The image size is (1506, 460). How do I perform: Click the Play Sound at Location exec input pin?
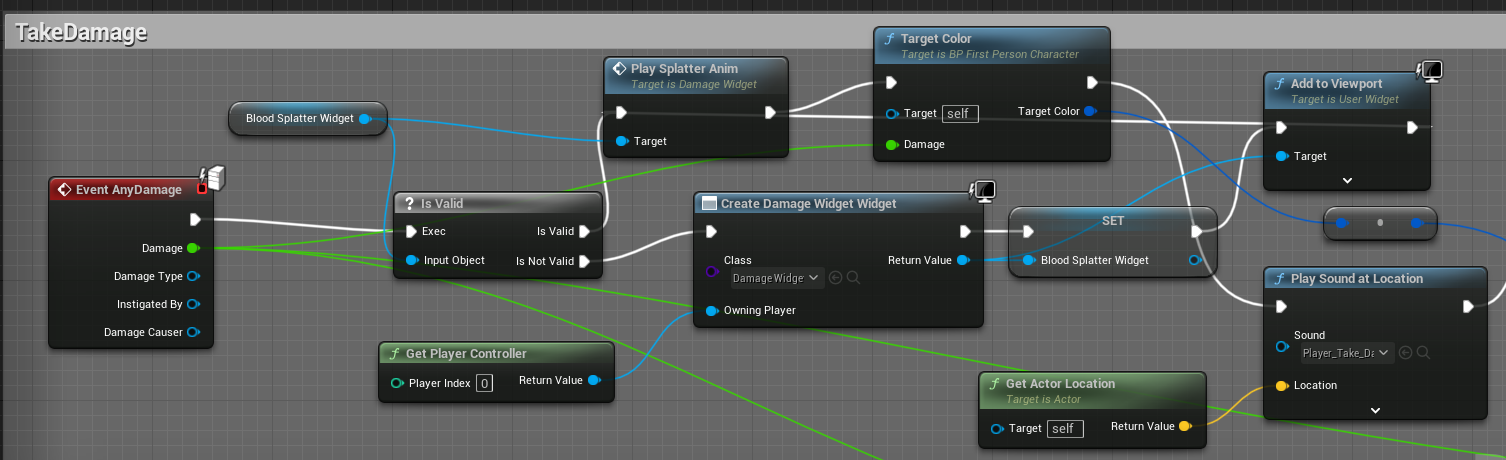point(1281,307)
